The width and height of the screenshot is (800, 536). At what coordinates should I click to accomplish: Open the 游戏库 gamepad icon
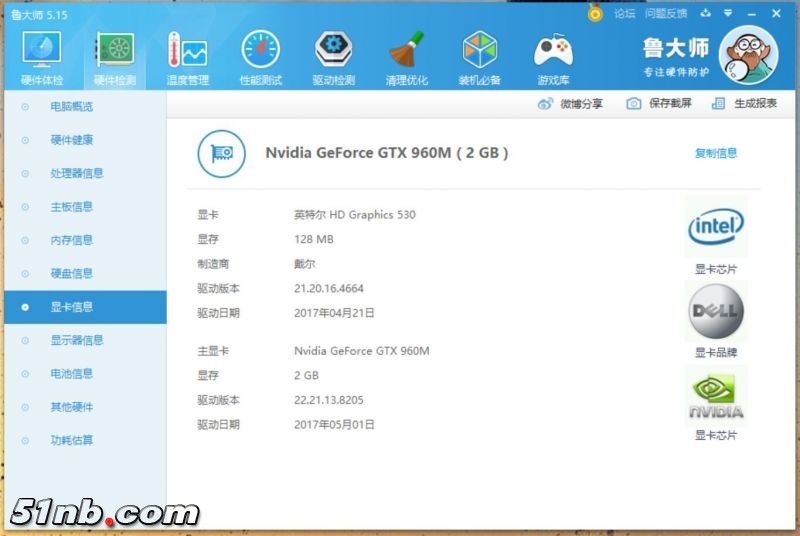pos(552,57)
